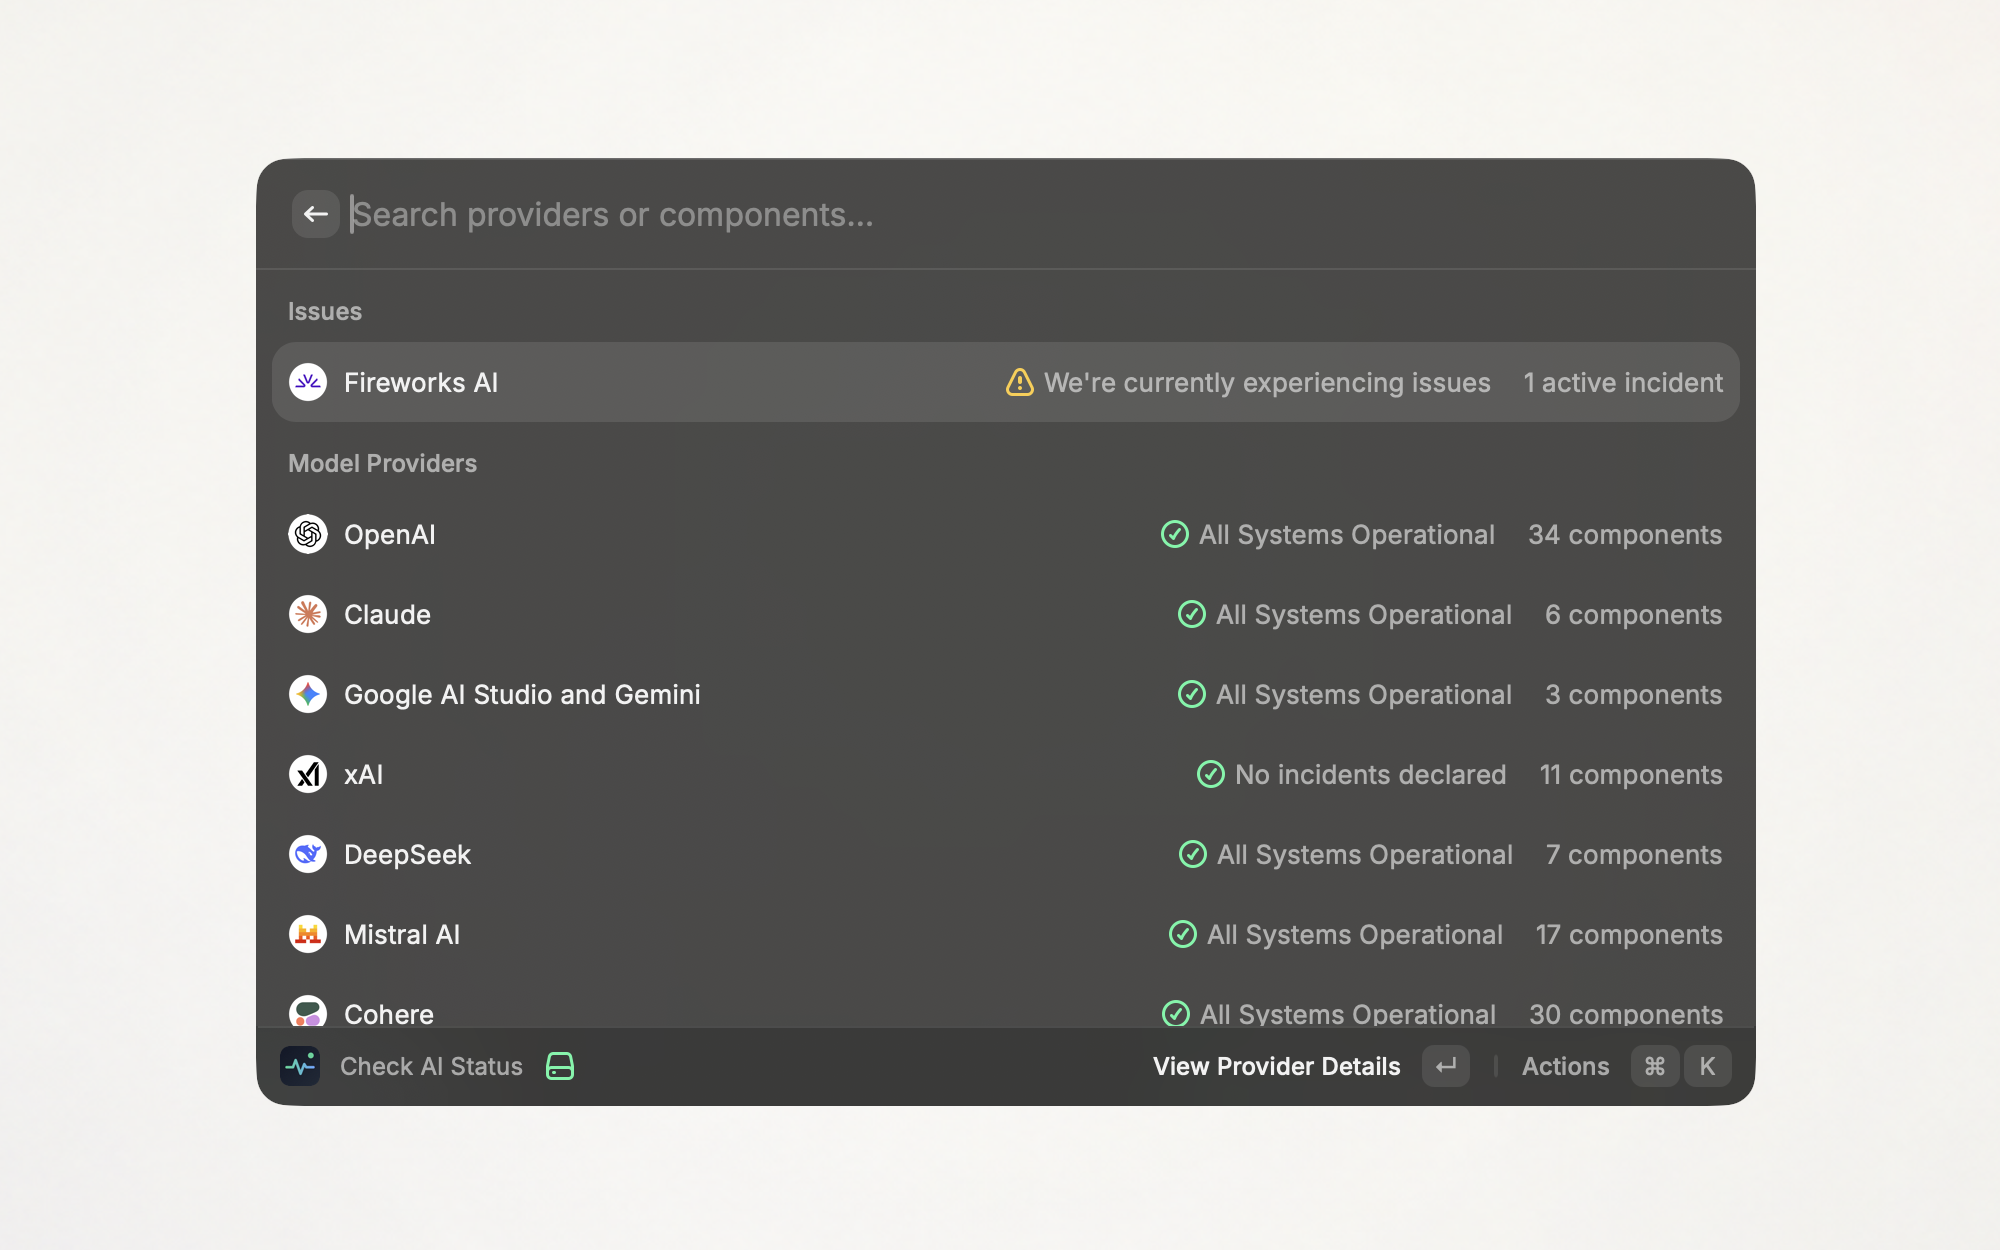
Task: Click Claude's All Systems Operational status text
Action: (x=1364, y=615)
